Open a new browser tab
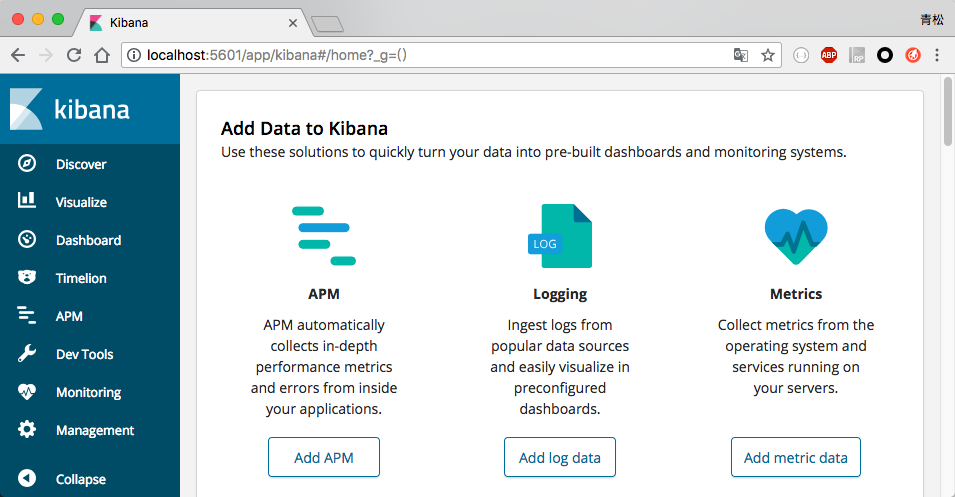 pos(328,24)
